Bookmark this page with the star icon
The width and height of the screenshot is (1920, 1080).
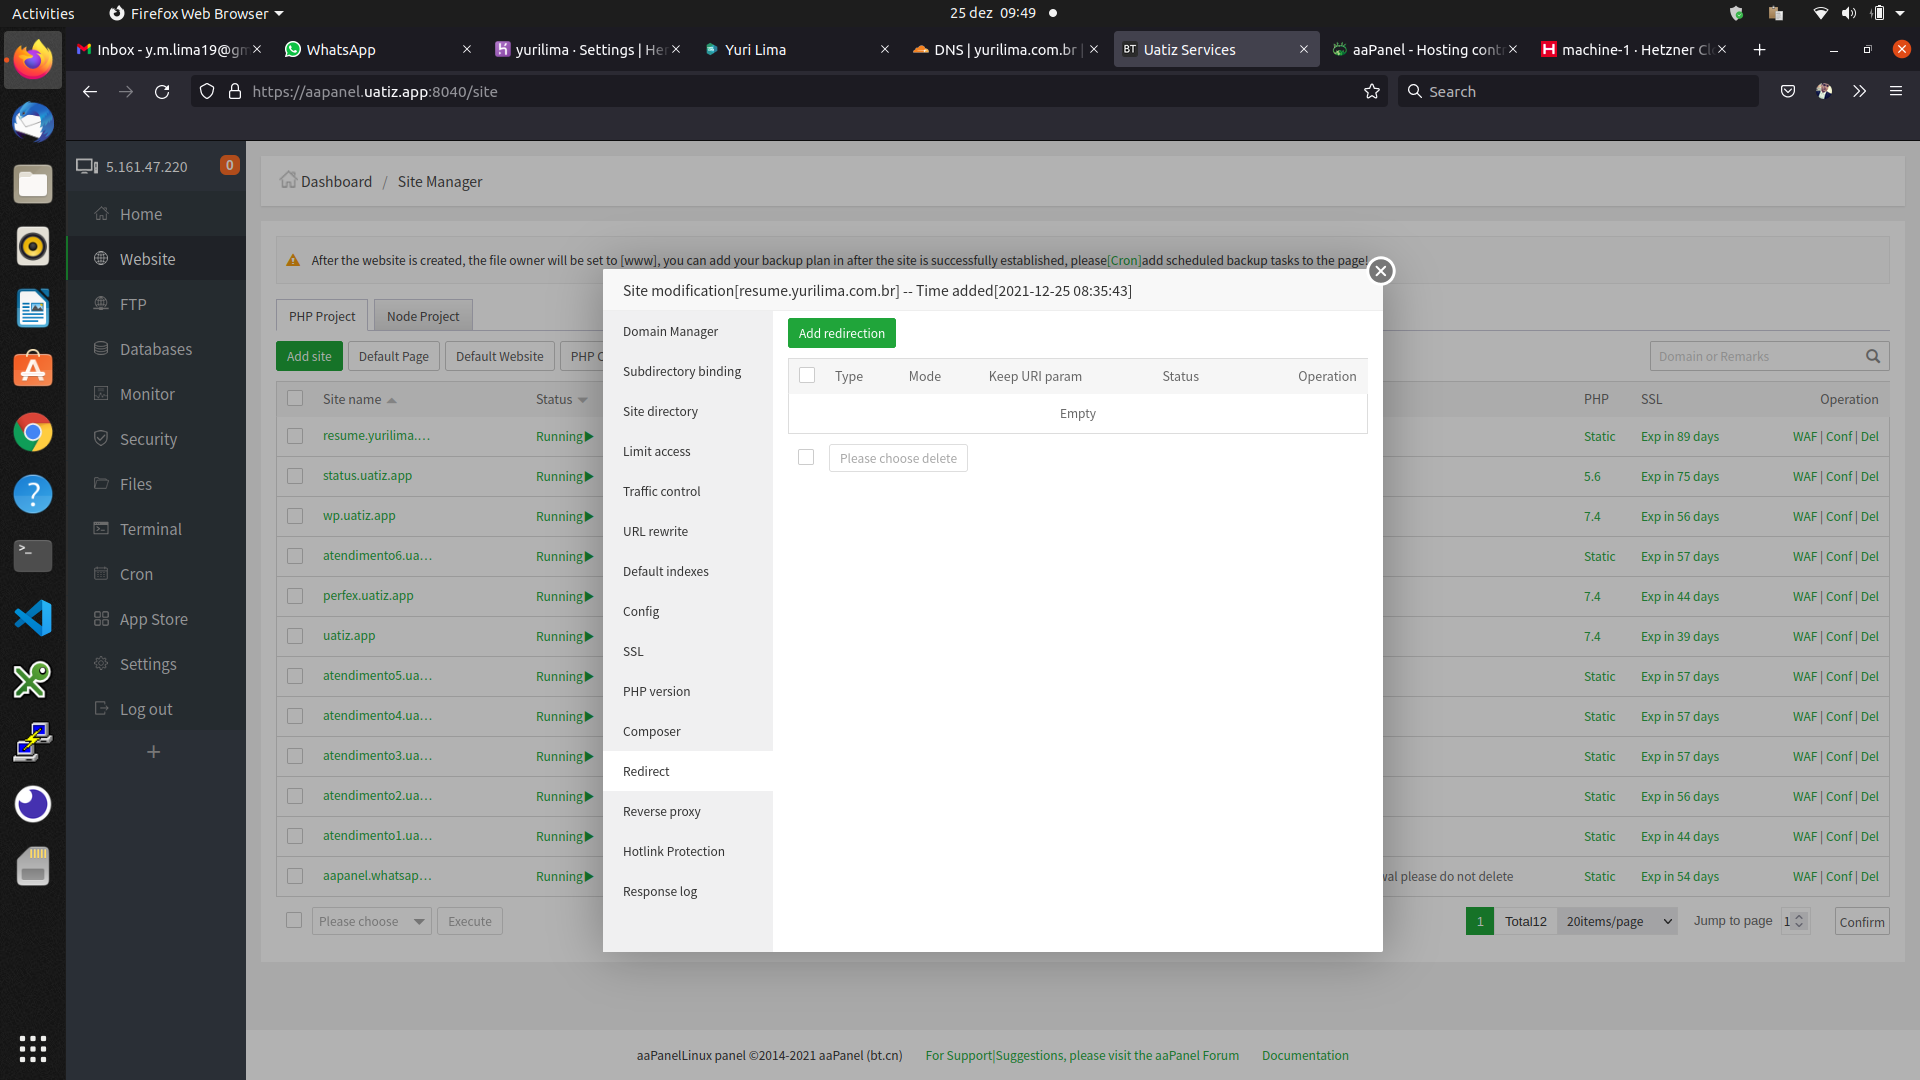1371,92
